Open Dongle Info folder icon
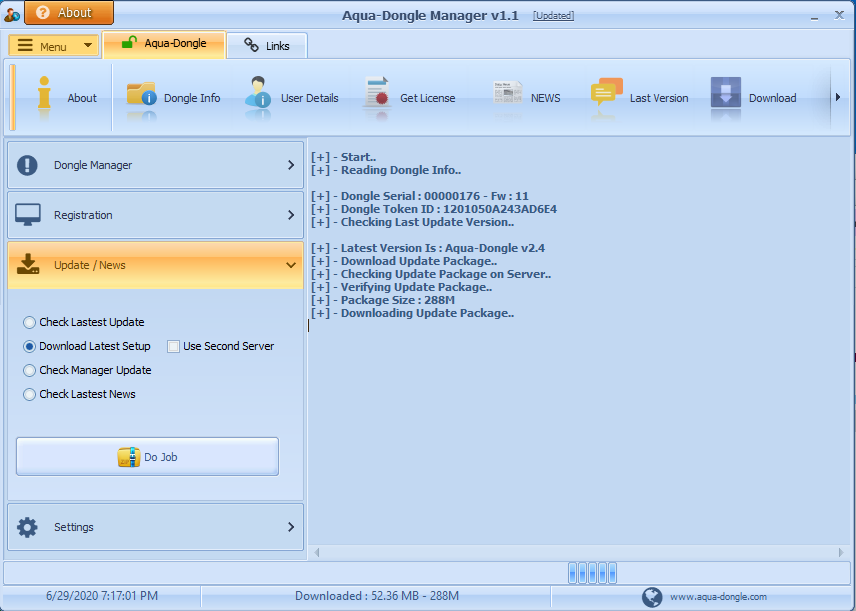The height and width of the screenshot is (611, 856). coord(141,94)
